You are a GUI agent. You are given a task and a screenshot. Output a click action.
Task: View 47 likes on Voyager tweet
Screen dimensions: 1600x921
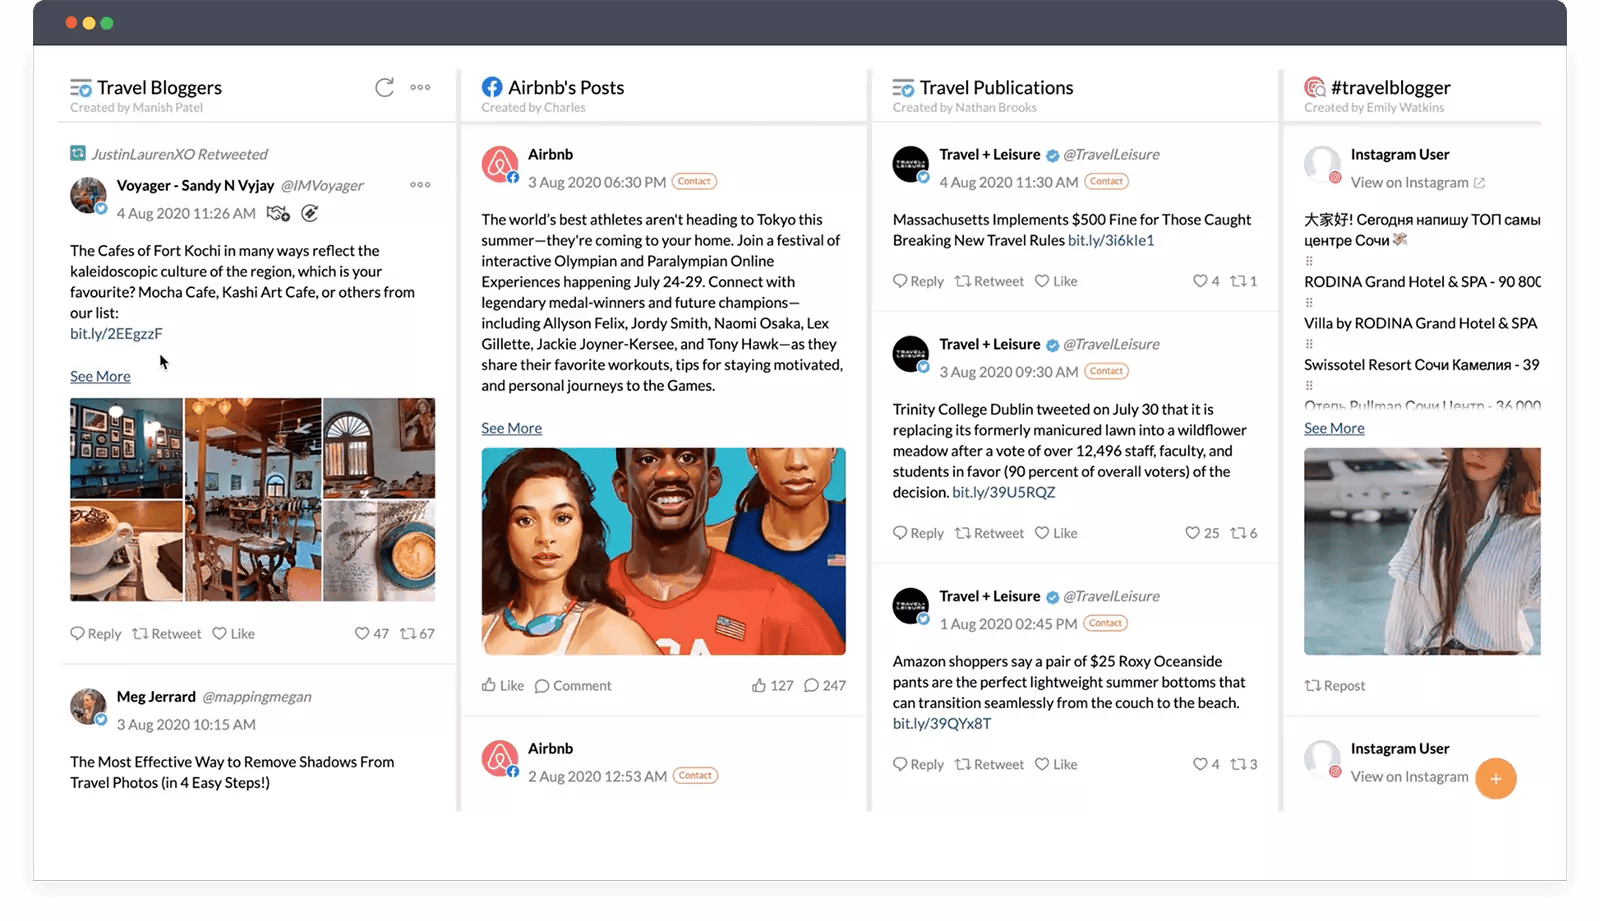click(x=372, y=634)
